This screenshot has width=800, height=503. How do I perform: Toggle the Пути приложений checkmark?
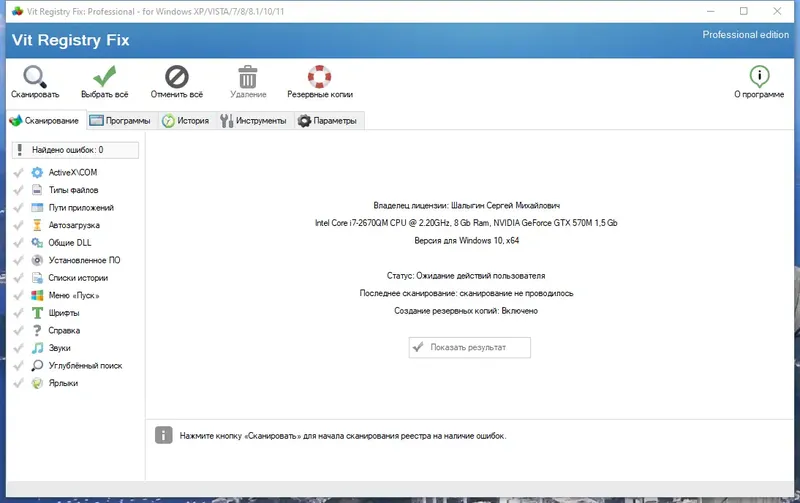pos(18,208)
